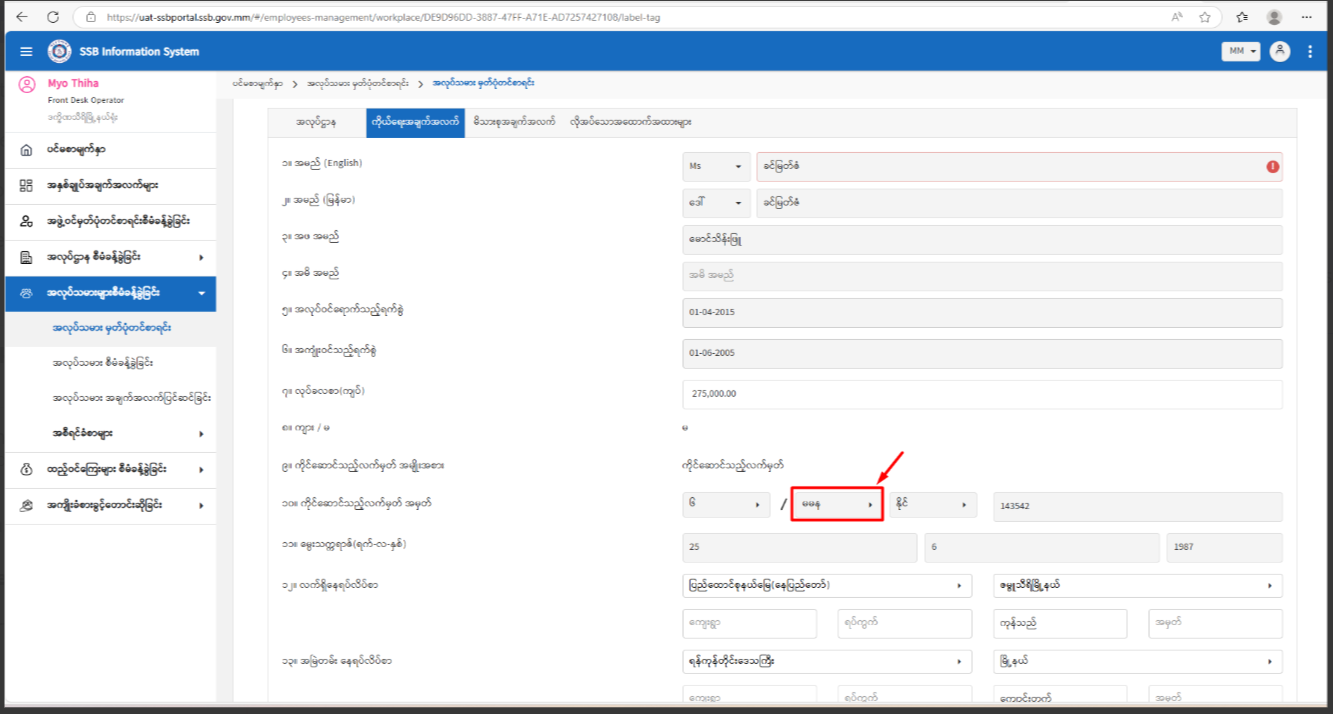Screen dimensions: 1333x714
Task: Click the SSB Information System logo
Action: [x=59, y=52]
